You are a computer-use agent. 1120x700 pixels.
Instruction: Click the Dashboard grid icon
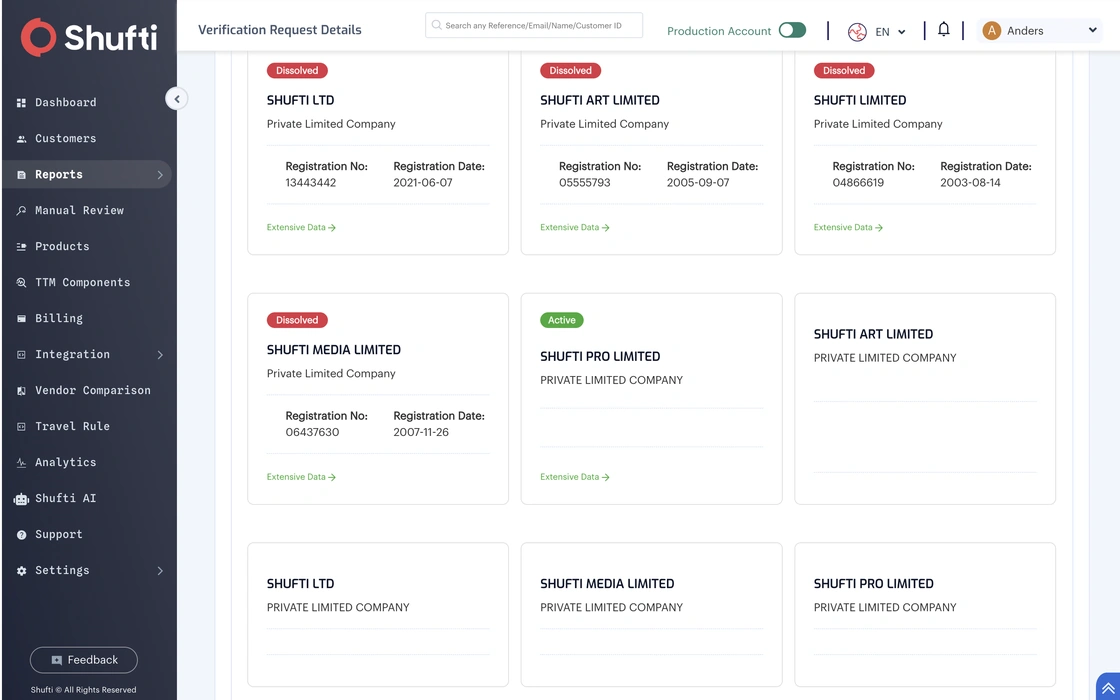tap(21, 103)
